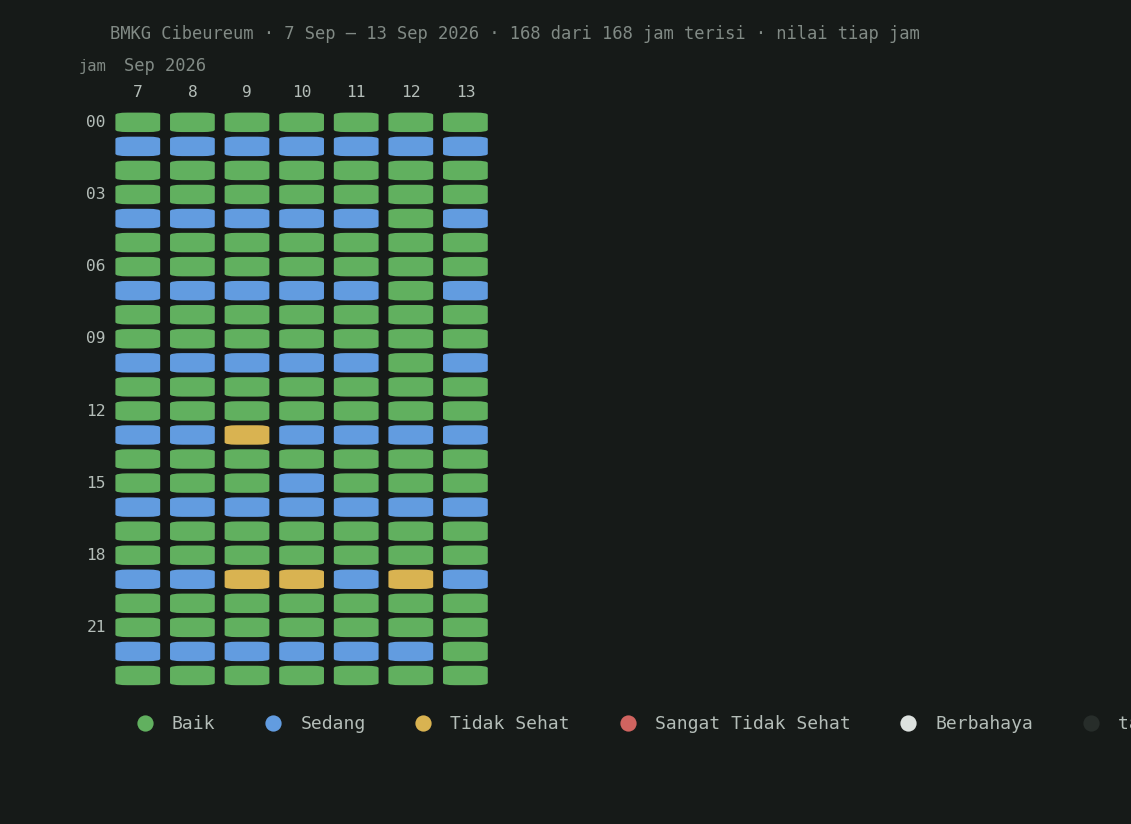This screenshot has height=824, width=1131.
Task: Click the yellow Tidak Sehat legend dot
Action: (423, 724)
